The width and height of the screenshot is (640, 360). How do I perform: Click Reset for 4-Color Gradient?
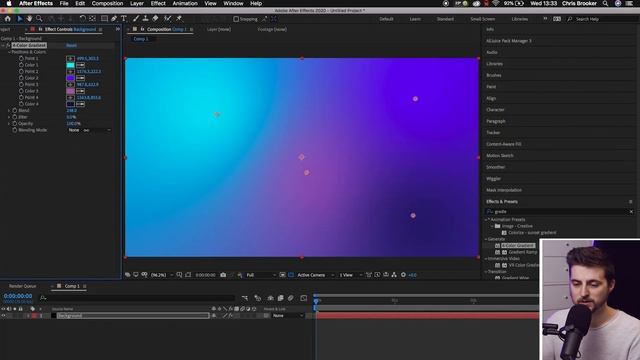71,45
